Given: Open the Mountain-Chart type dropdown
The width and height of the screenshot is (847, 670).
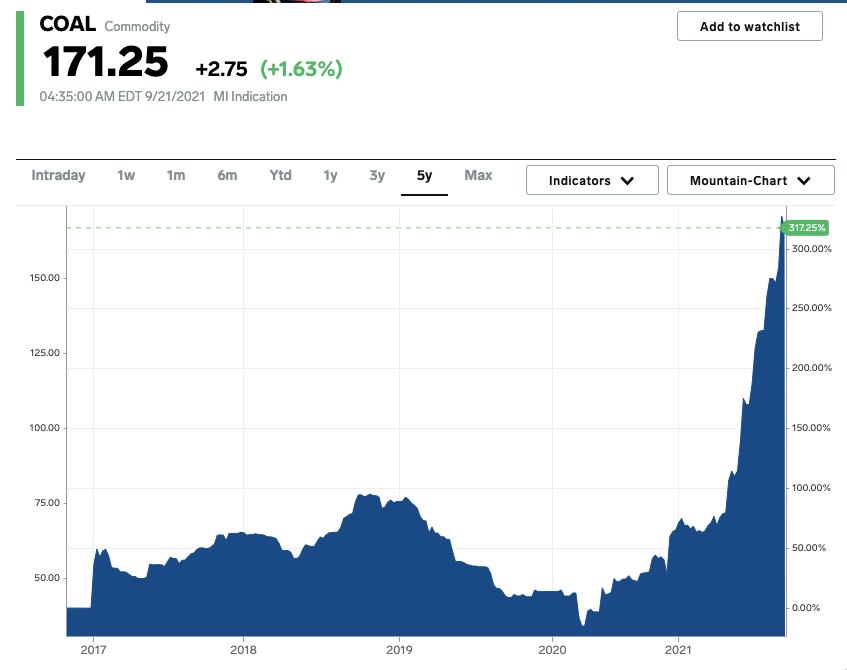Looking at the screenshot, I should pos(750,180).
